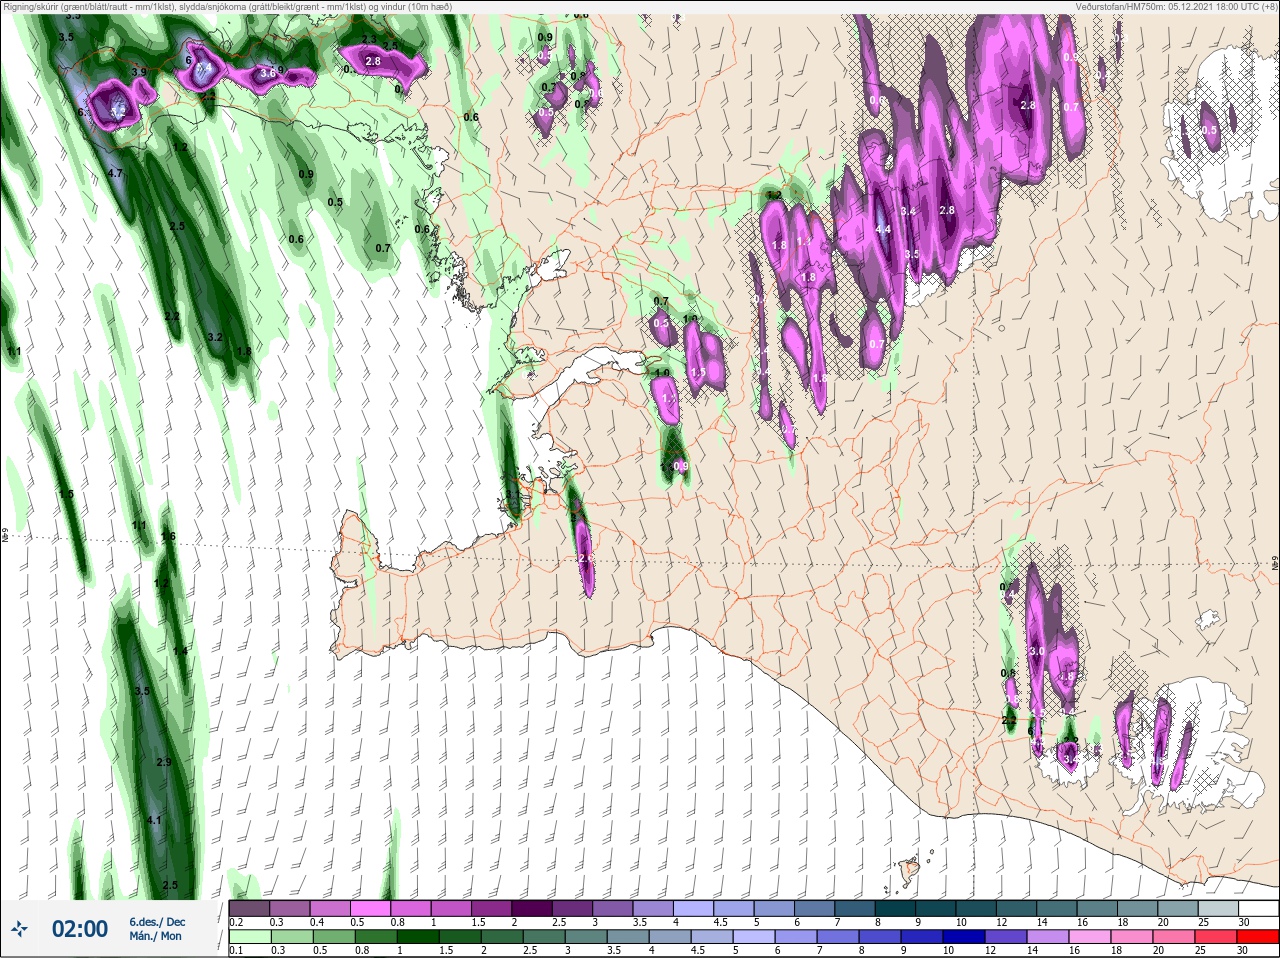
Task: Click the 4.1 rainfall value on the map
Action: [x=154, y=820]
